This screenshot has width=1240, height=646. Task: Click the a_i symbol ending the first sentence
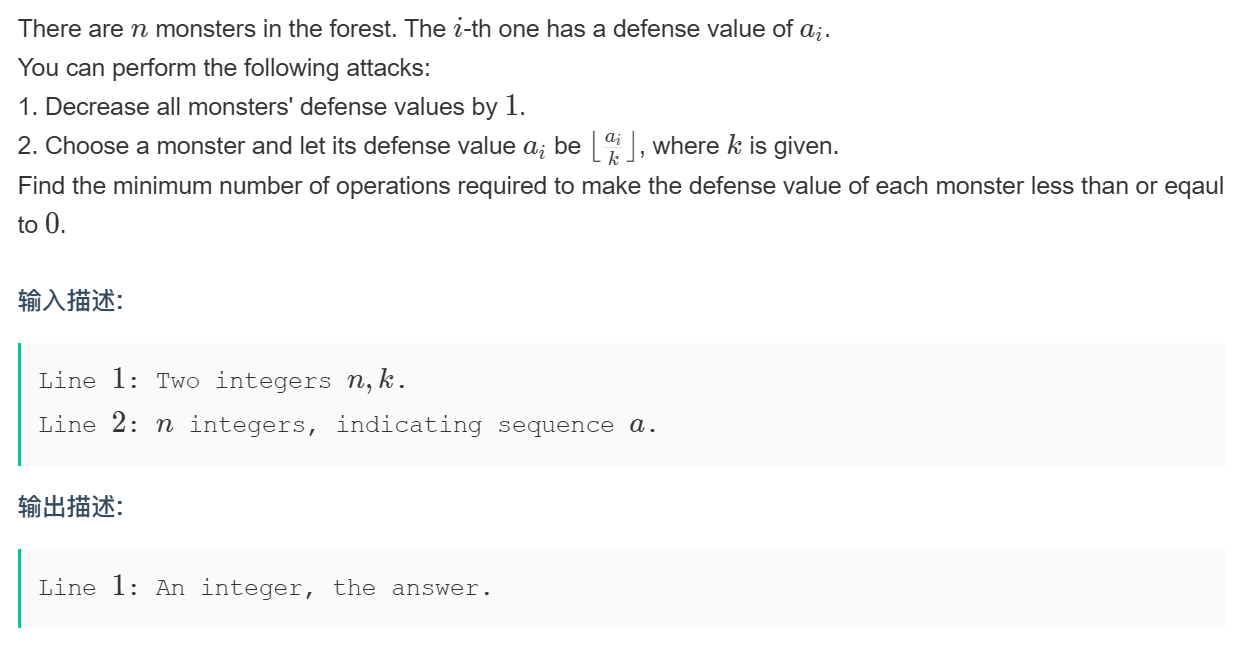[x=814, y=30]
